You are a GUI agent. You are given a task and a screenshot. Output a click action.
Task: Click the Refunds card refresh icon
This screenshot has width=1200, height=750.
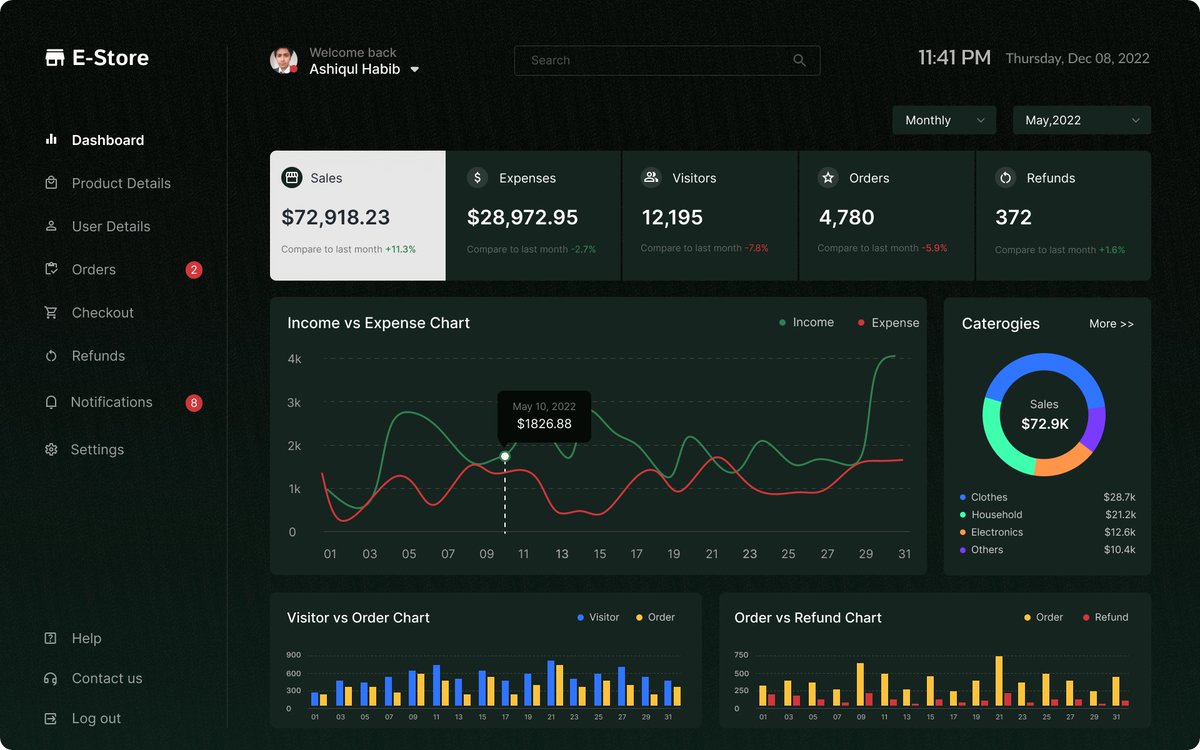[x=1006, y=178]
